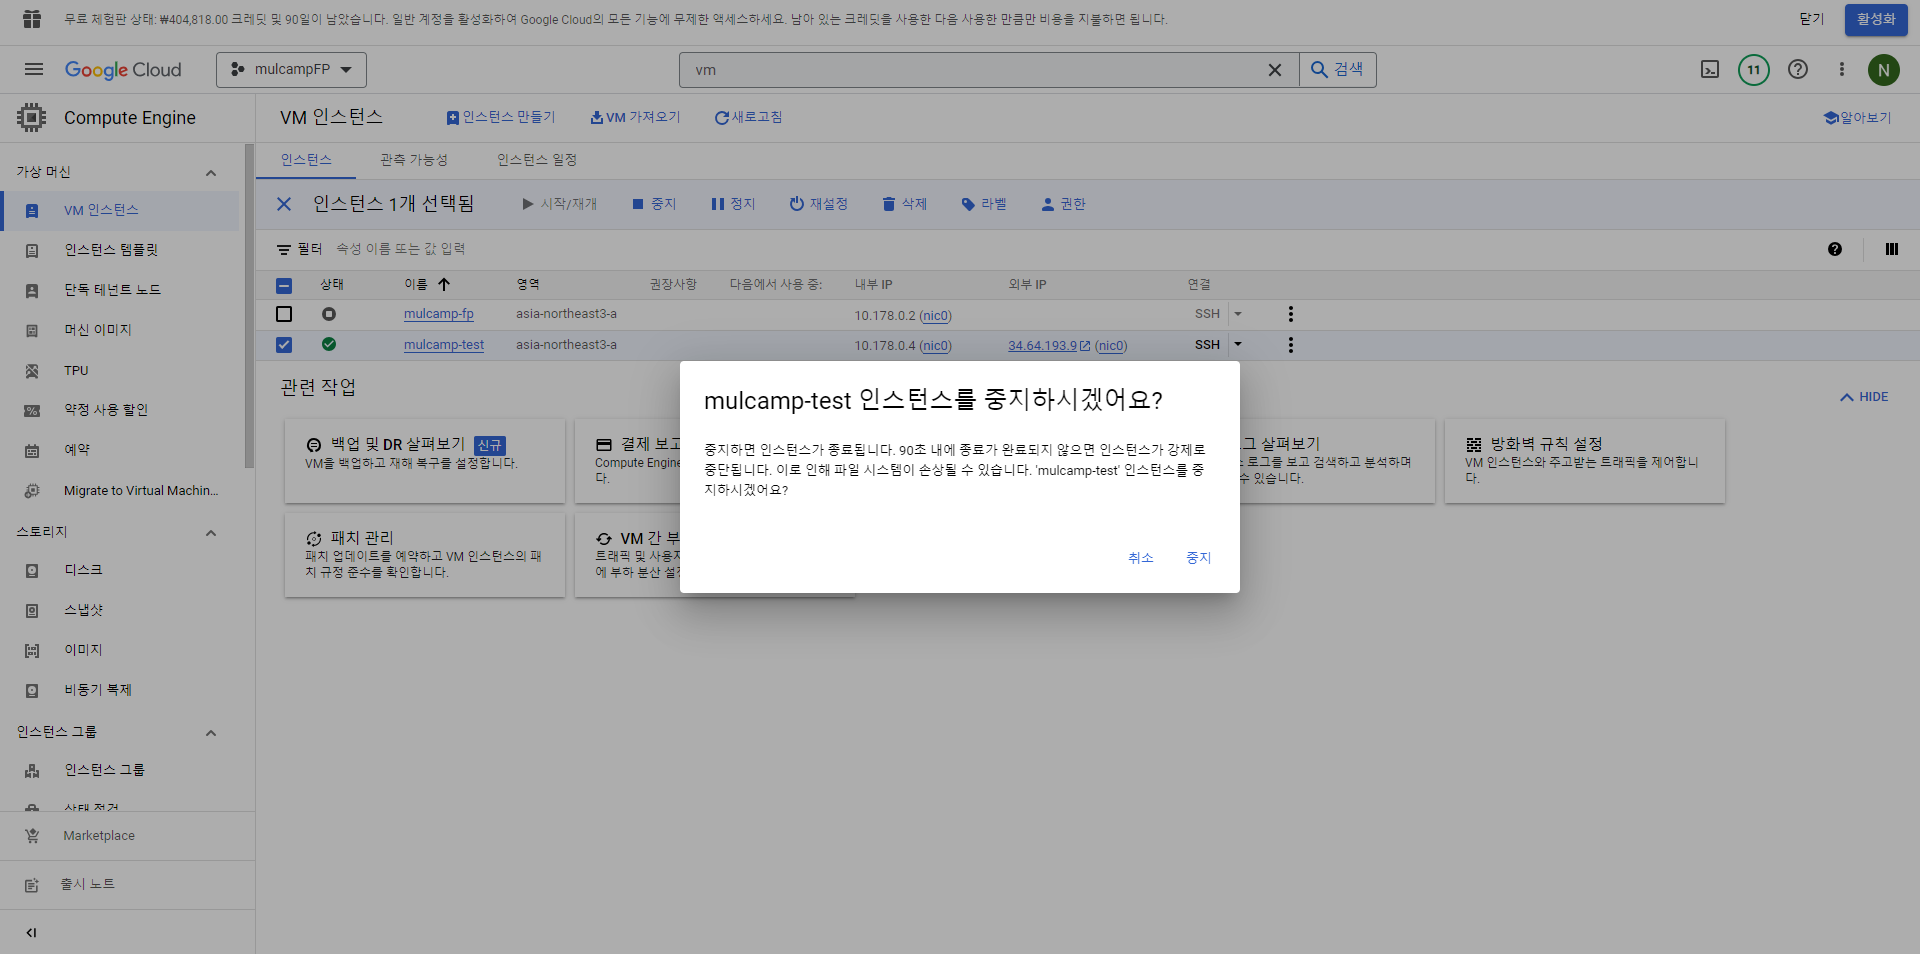This screenshot has width=1920, height=954.
Task: Open the filter help icon
Action: (x=1835, y=249)
